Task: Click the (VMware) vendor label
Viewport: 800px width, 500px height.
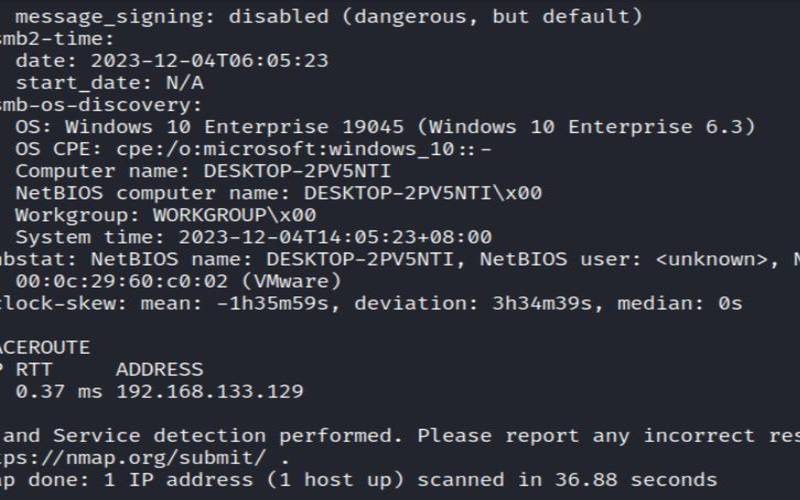Action: tap(291, 281)
